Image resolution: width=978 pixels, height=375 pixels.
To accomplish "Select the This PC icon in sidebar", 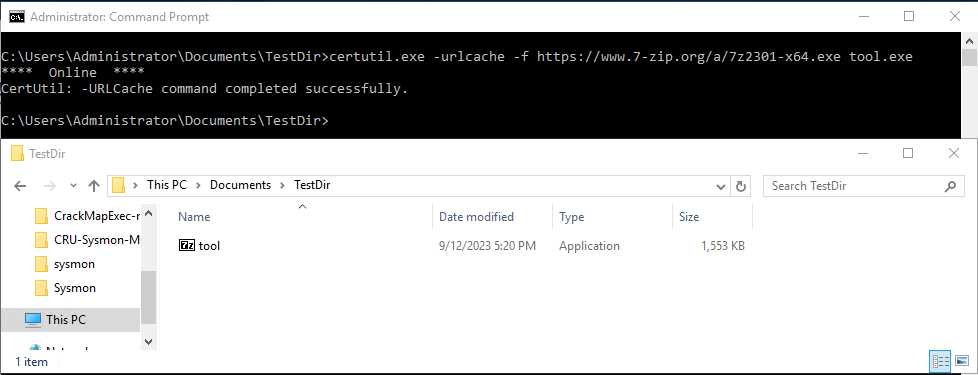I will [32, 319].
